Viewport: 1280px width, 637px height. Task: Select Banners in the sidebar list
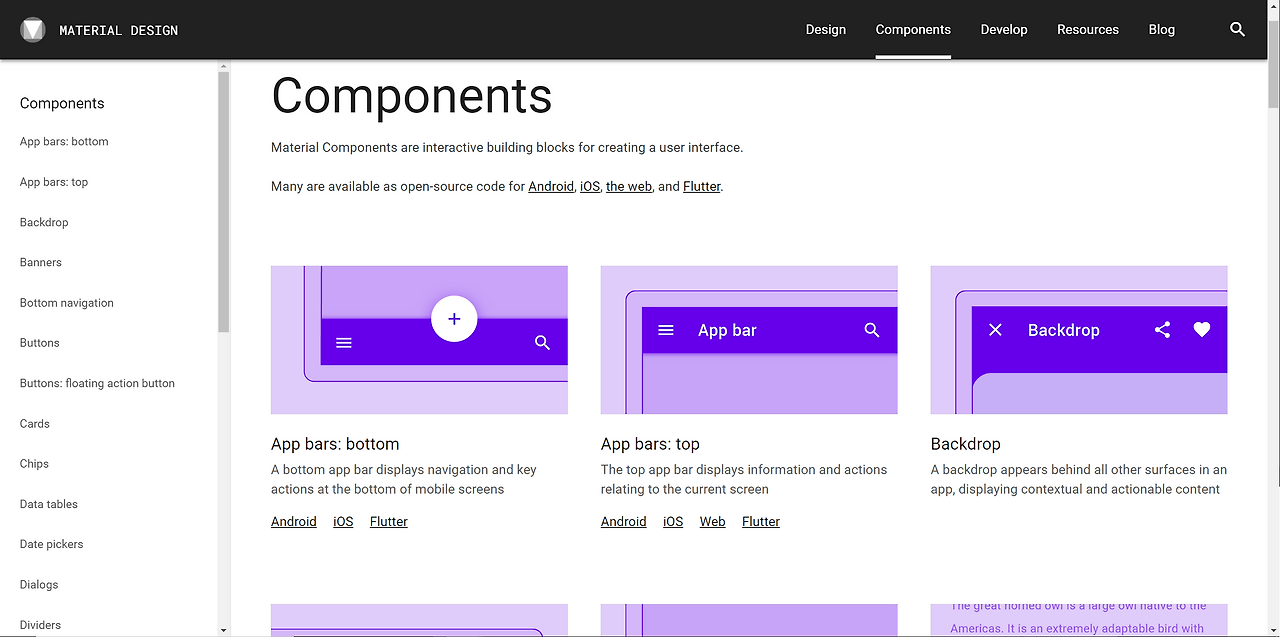click(41, 262)
